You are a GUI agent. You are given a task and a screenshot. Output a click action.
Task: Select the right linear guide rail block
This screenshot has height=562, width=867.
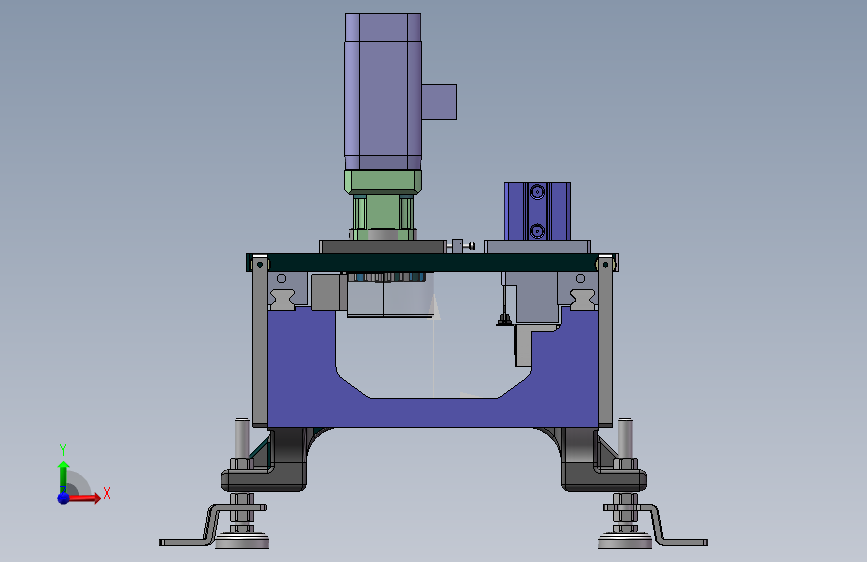(582, 299)
